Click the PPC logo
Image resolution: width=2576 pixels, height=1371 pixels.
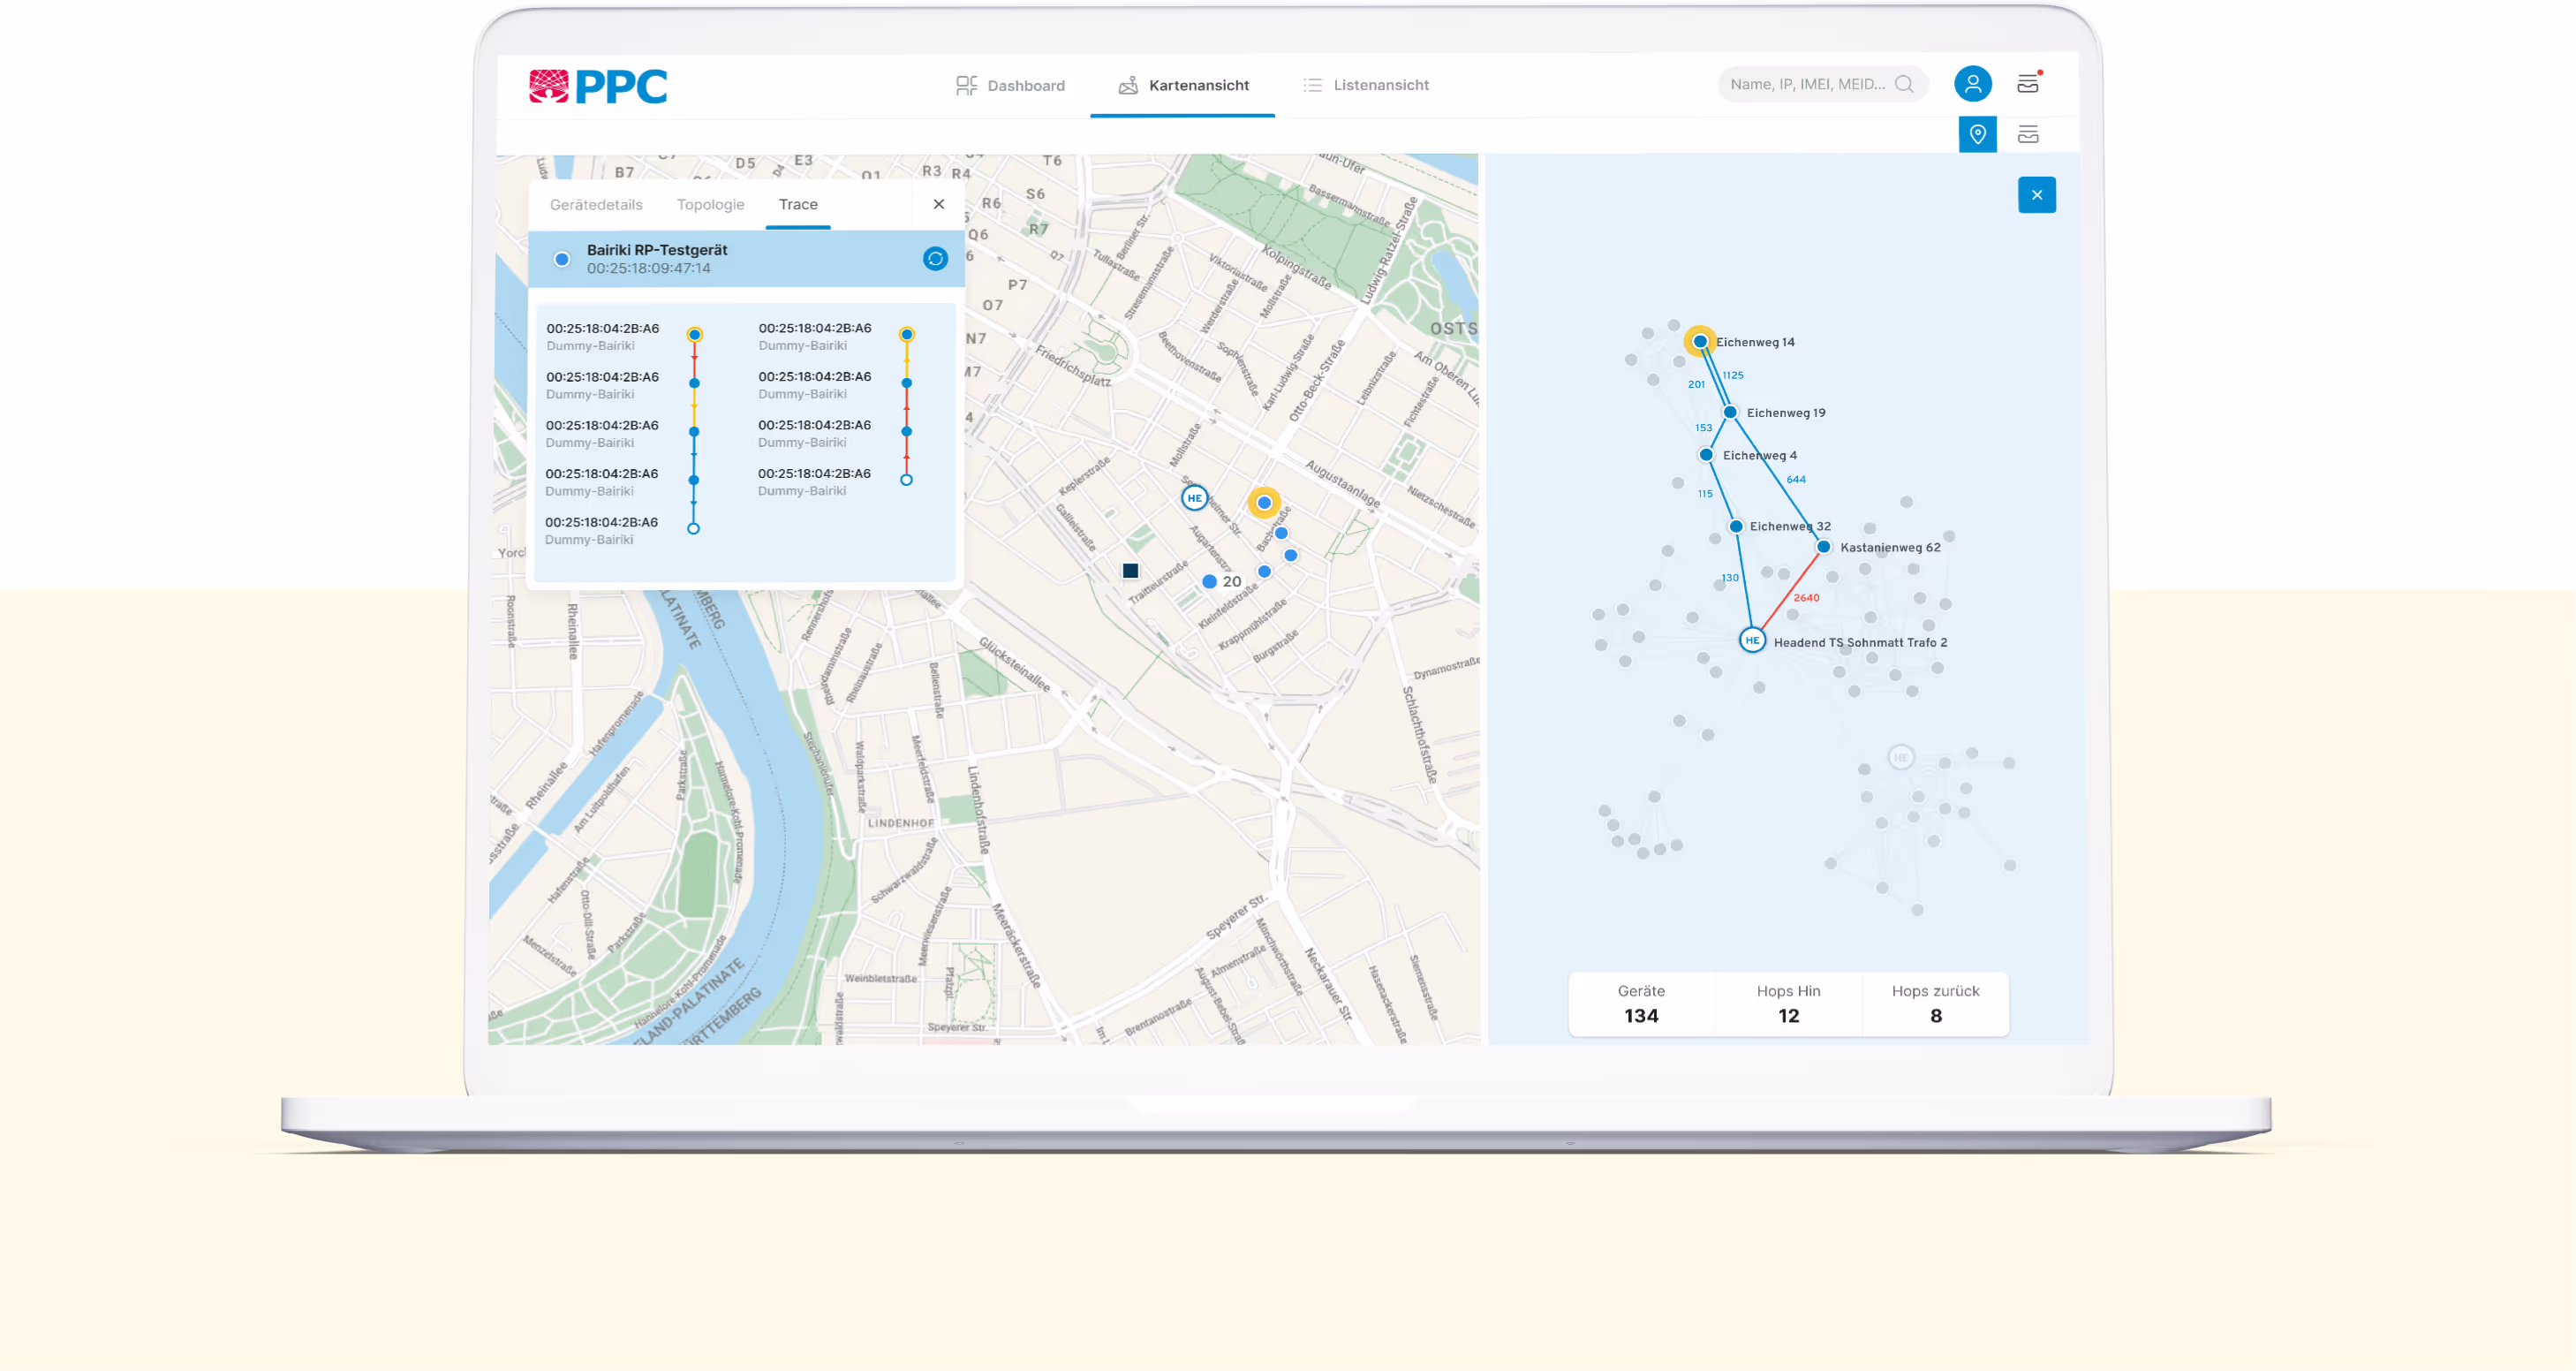[x=598, y=86]
